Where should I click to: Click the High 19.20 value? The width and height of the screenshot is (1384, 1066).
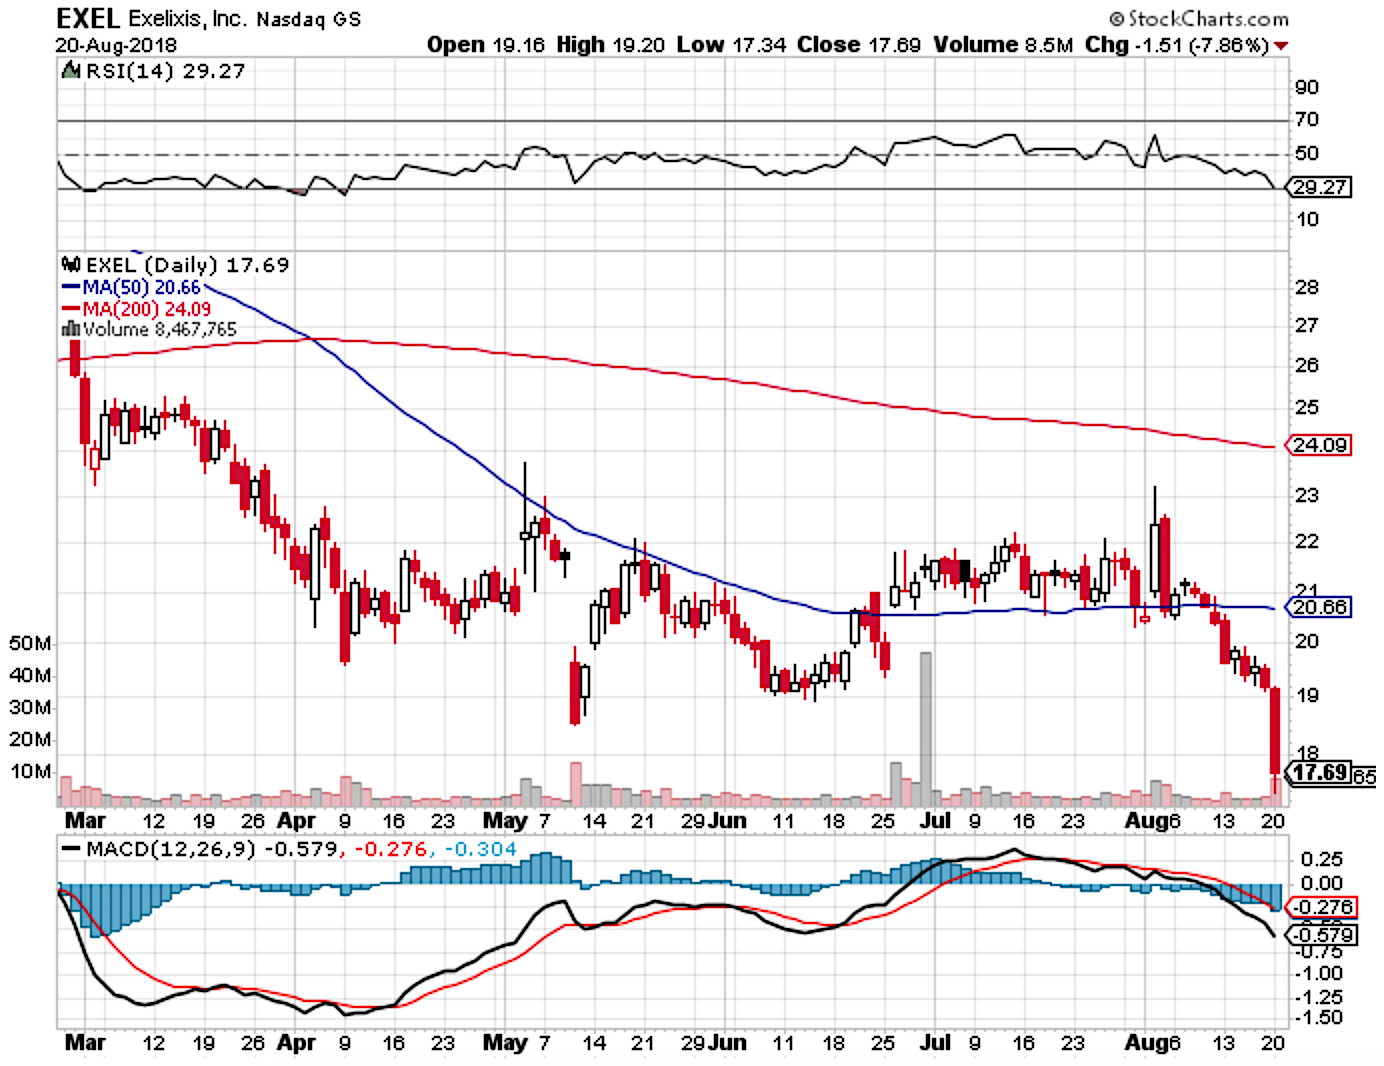point(611,45)
